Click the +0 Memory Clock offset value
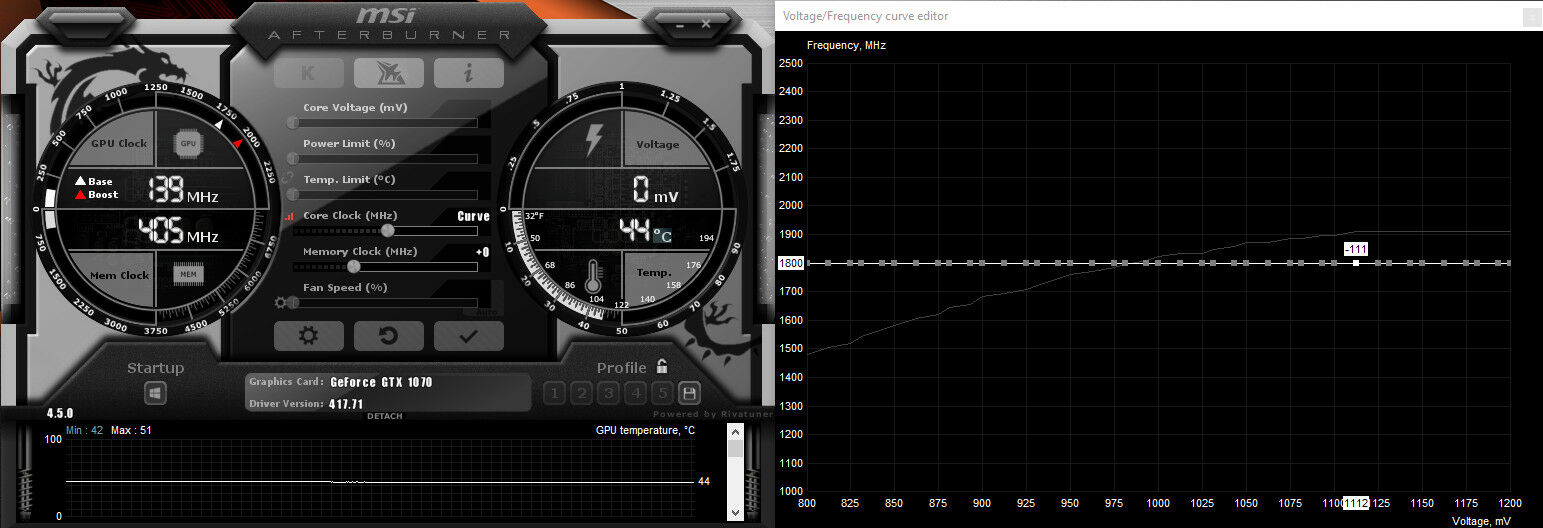The image size is (1543, 528). pyautogui.click(x=482, y=252)
